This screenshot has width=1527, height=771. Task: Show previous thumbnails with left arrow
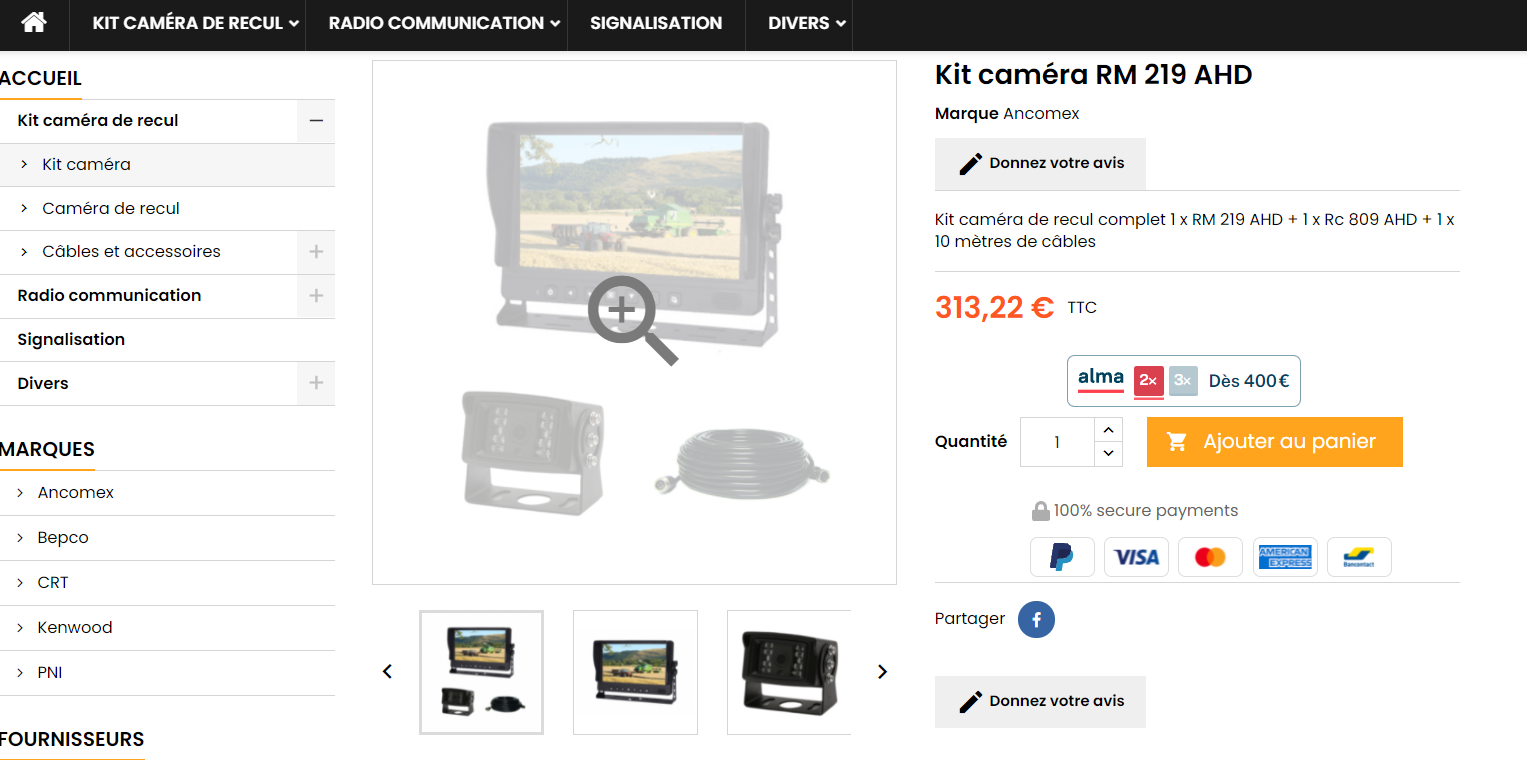tap(387, 672)
